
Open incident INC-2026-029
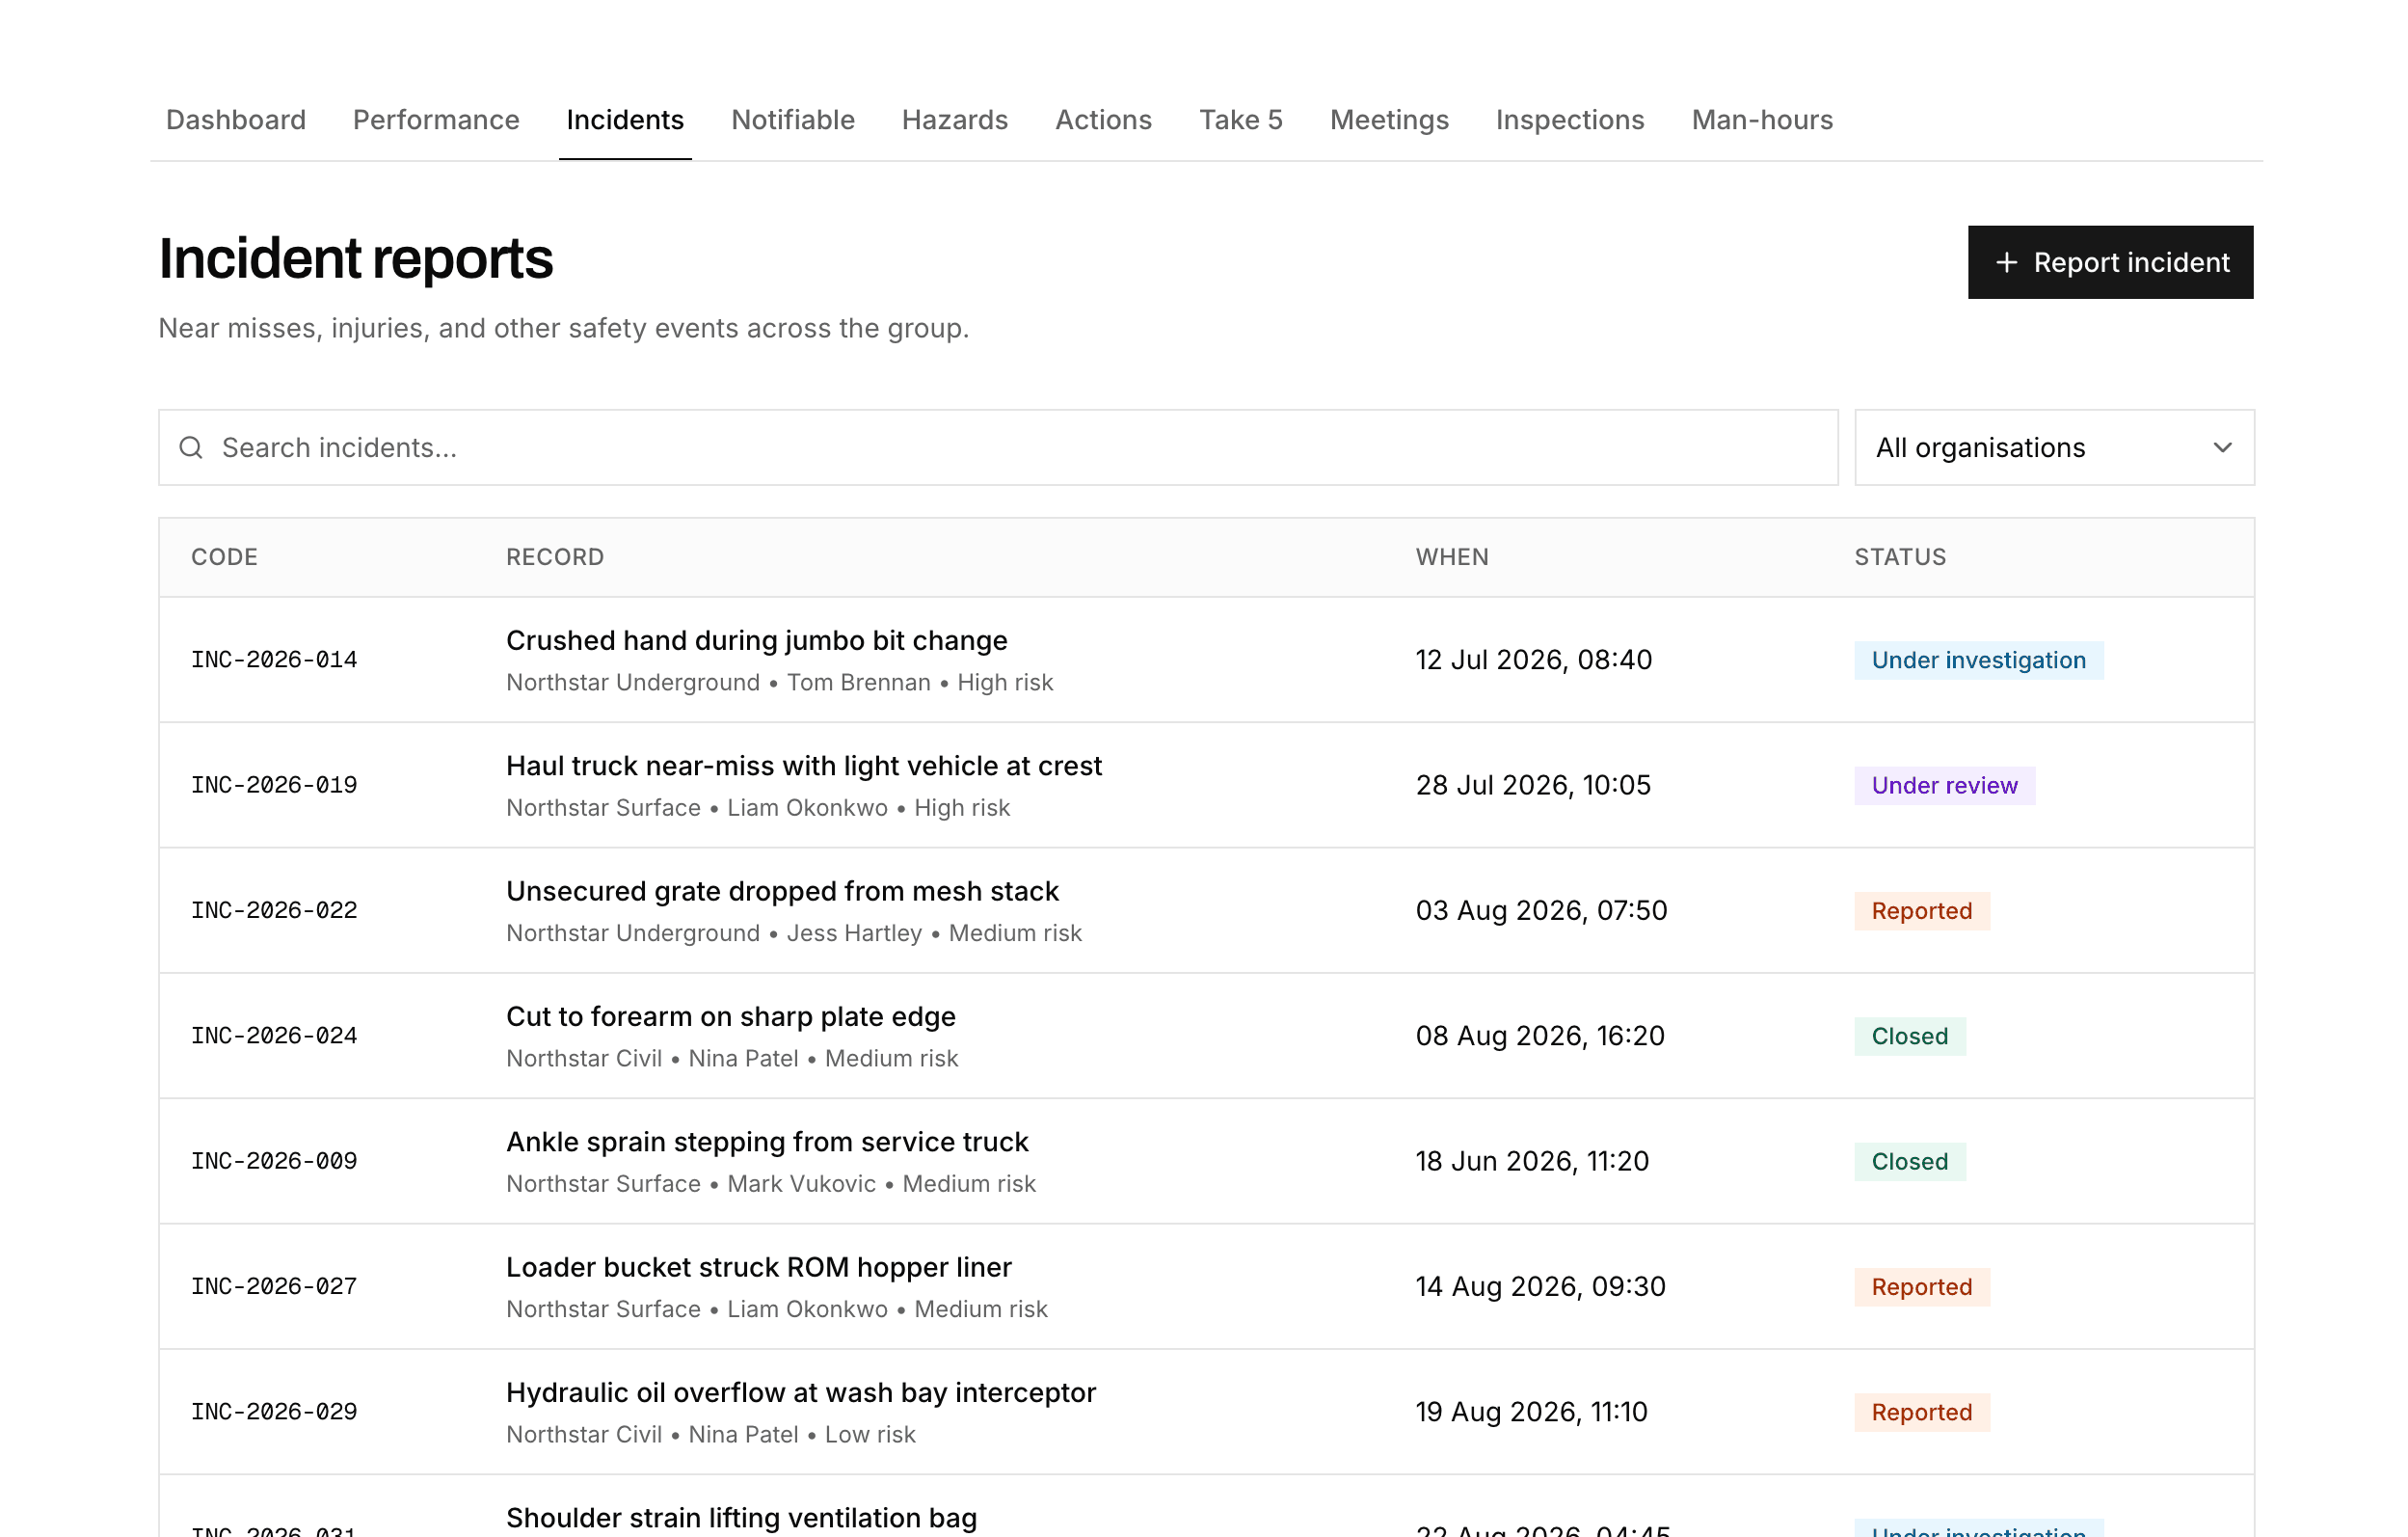tap(274, 1412)
